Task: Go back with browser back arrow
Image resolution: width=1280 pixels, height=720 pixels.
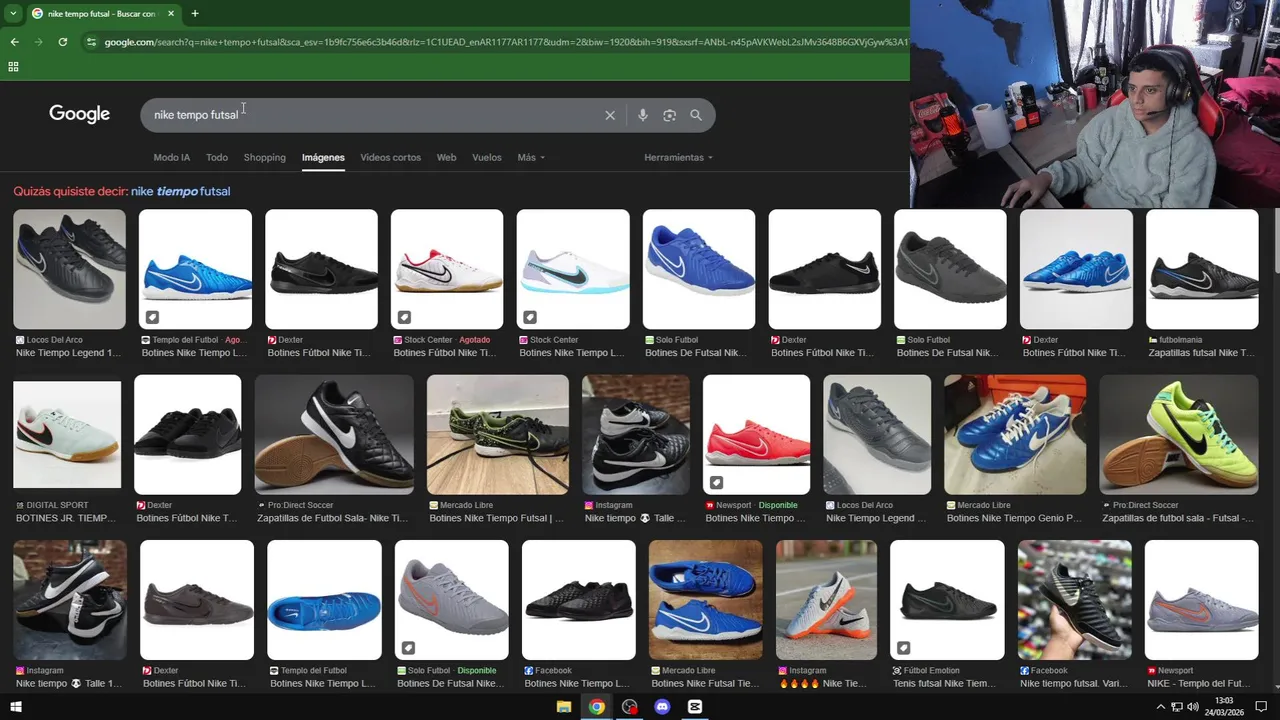Action: click(14, 42)
